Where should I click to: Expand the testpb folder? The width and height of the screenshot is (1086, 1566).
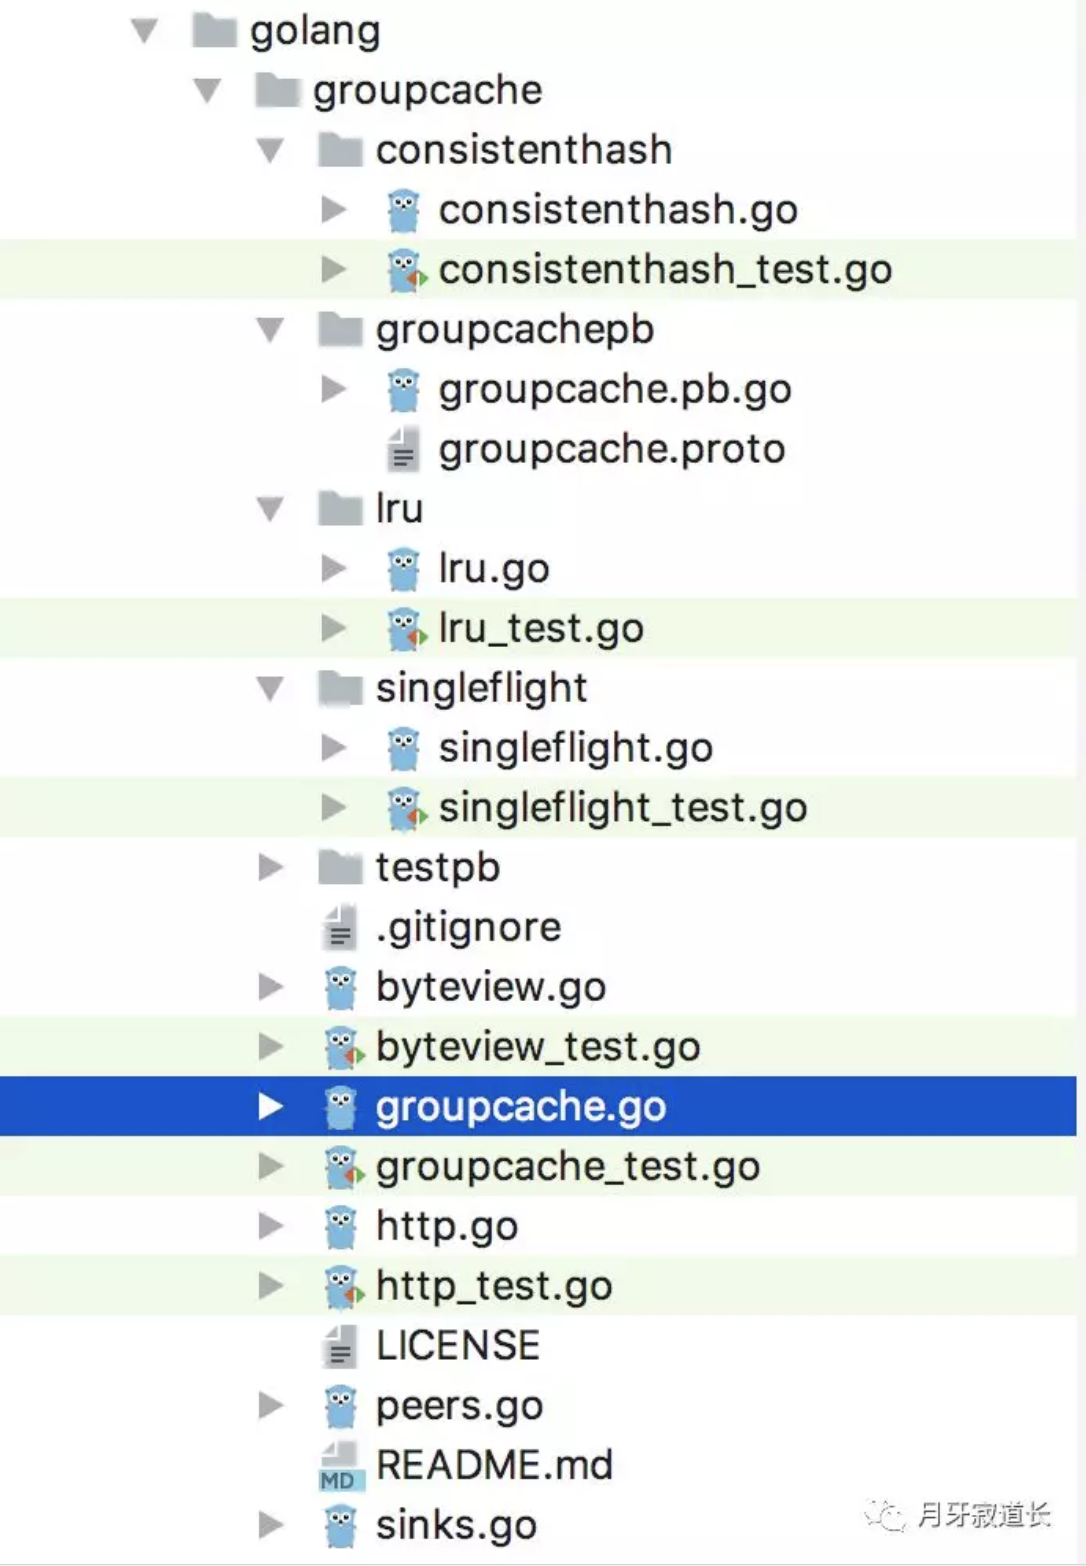coord(270,868)
